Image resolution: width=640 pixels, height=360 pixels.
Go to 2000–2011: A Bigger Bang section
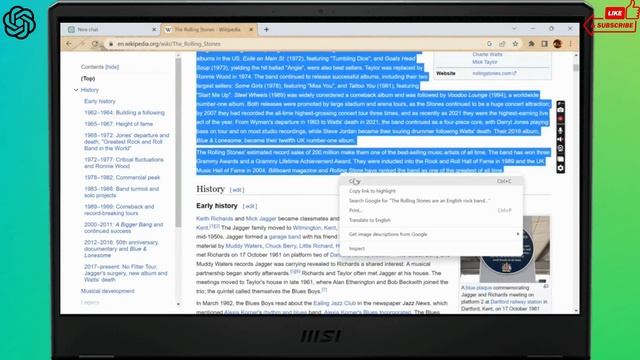(123, 228)
